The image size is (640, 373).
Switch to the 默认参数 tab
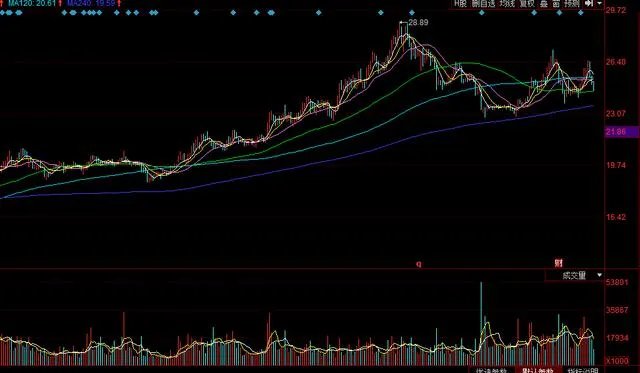538,371
